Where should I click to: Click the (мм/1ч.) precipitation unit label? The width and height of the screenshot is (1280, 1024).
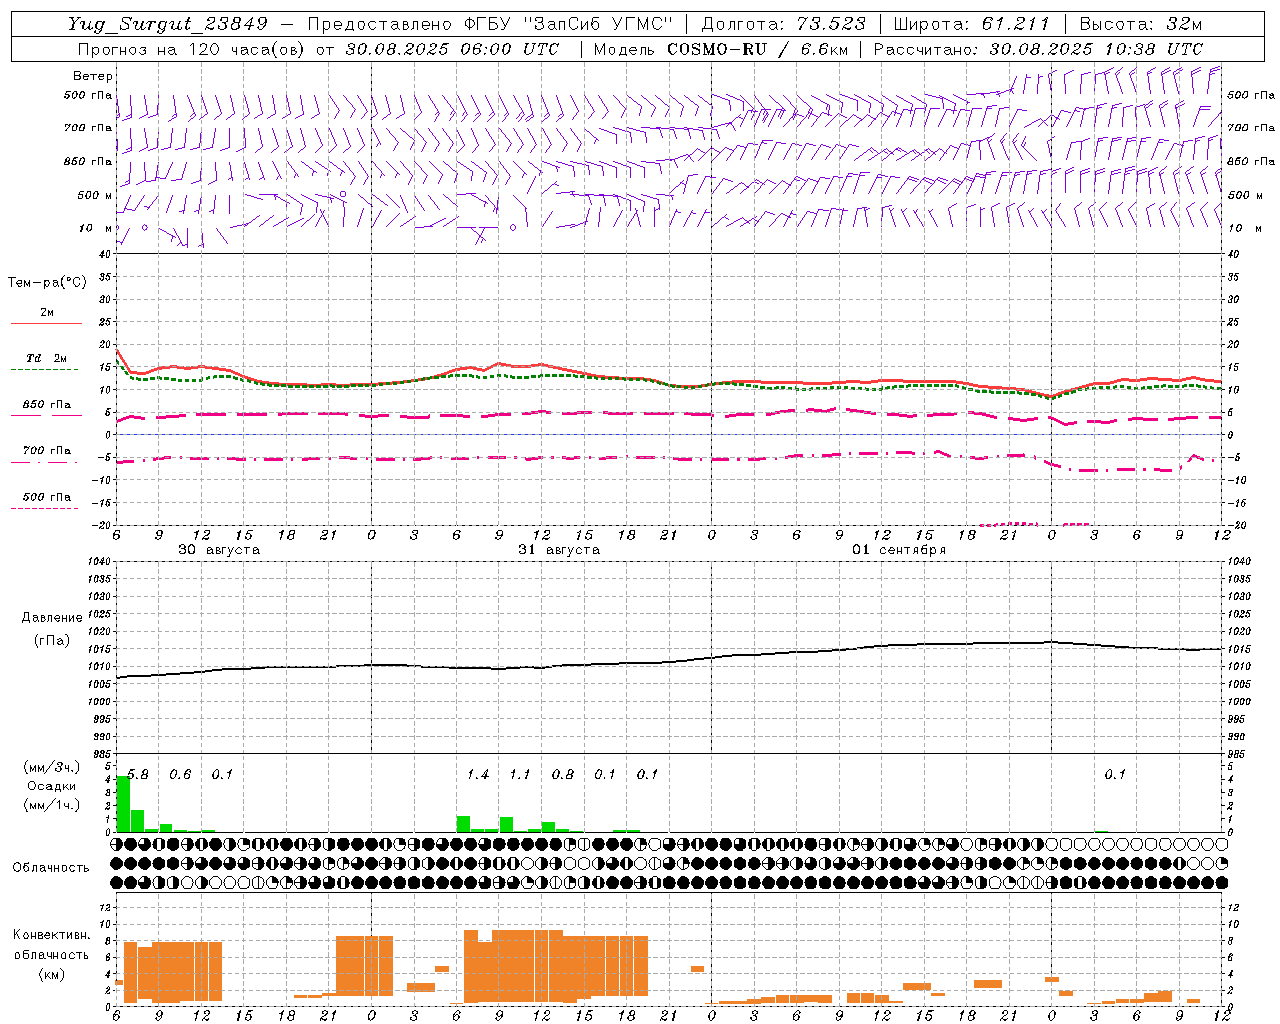pos(51,805)
